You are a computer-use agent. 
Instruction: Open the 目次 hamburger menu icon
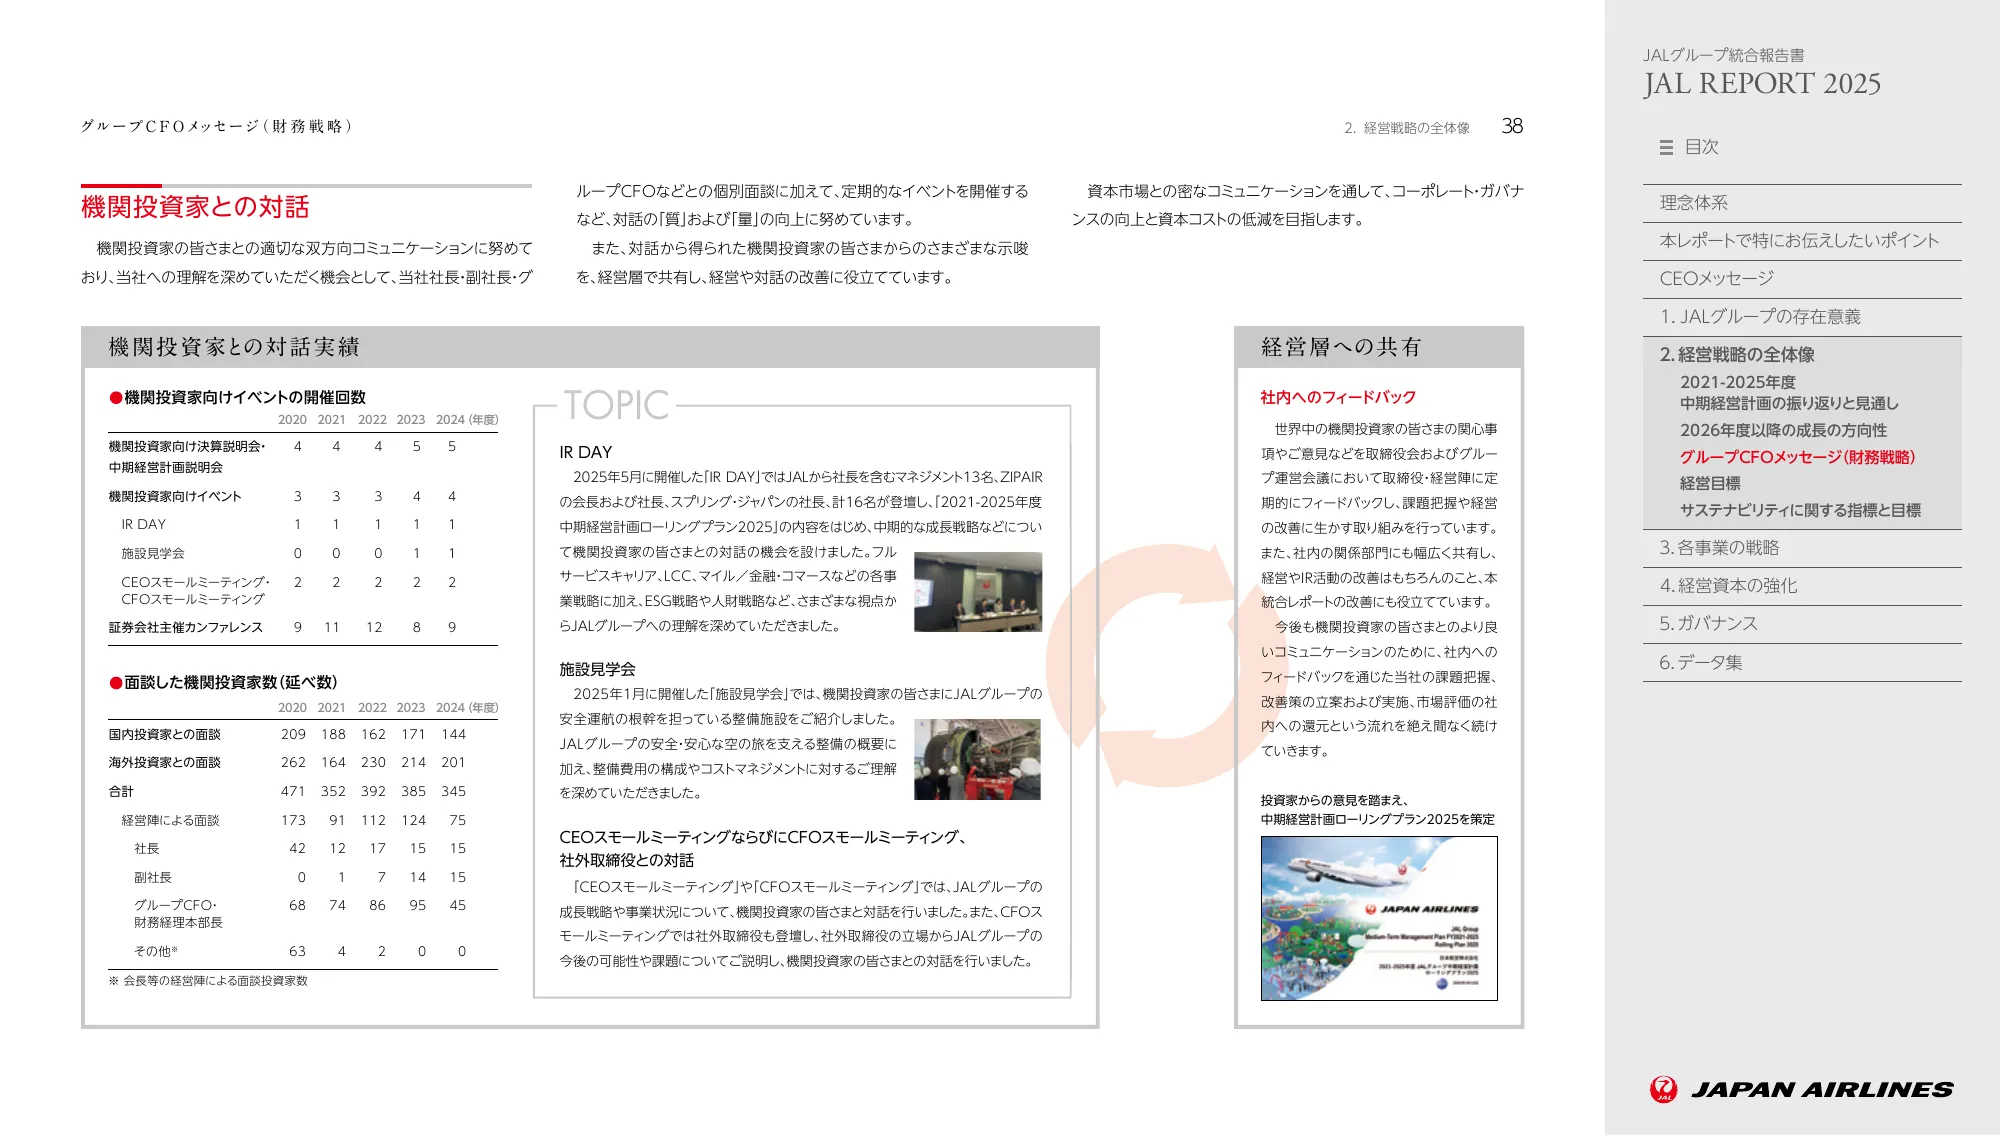[1666, 147]
